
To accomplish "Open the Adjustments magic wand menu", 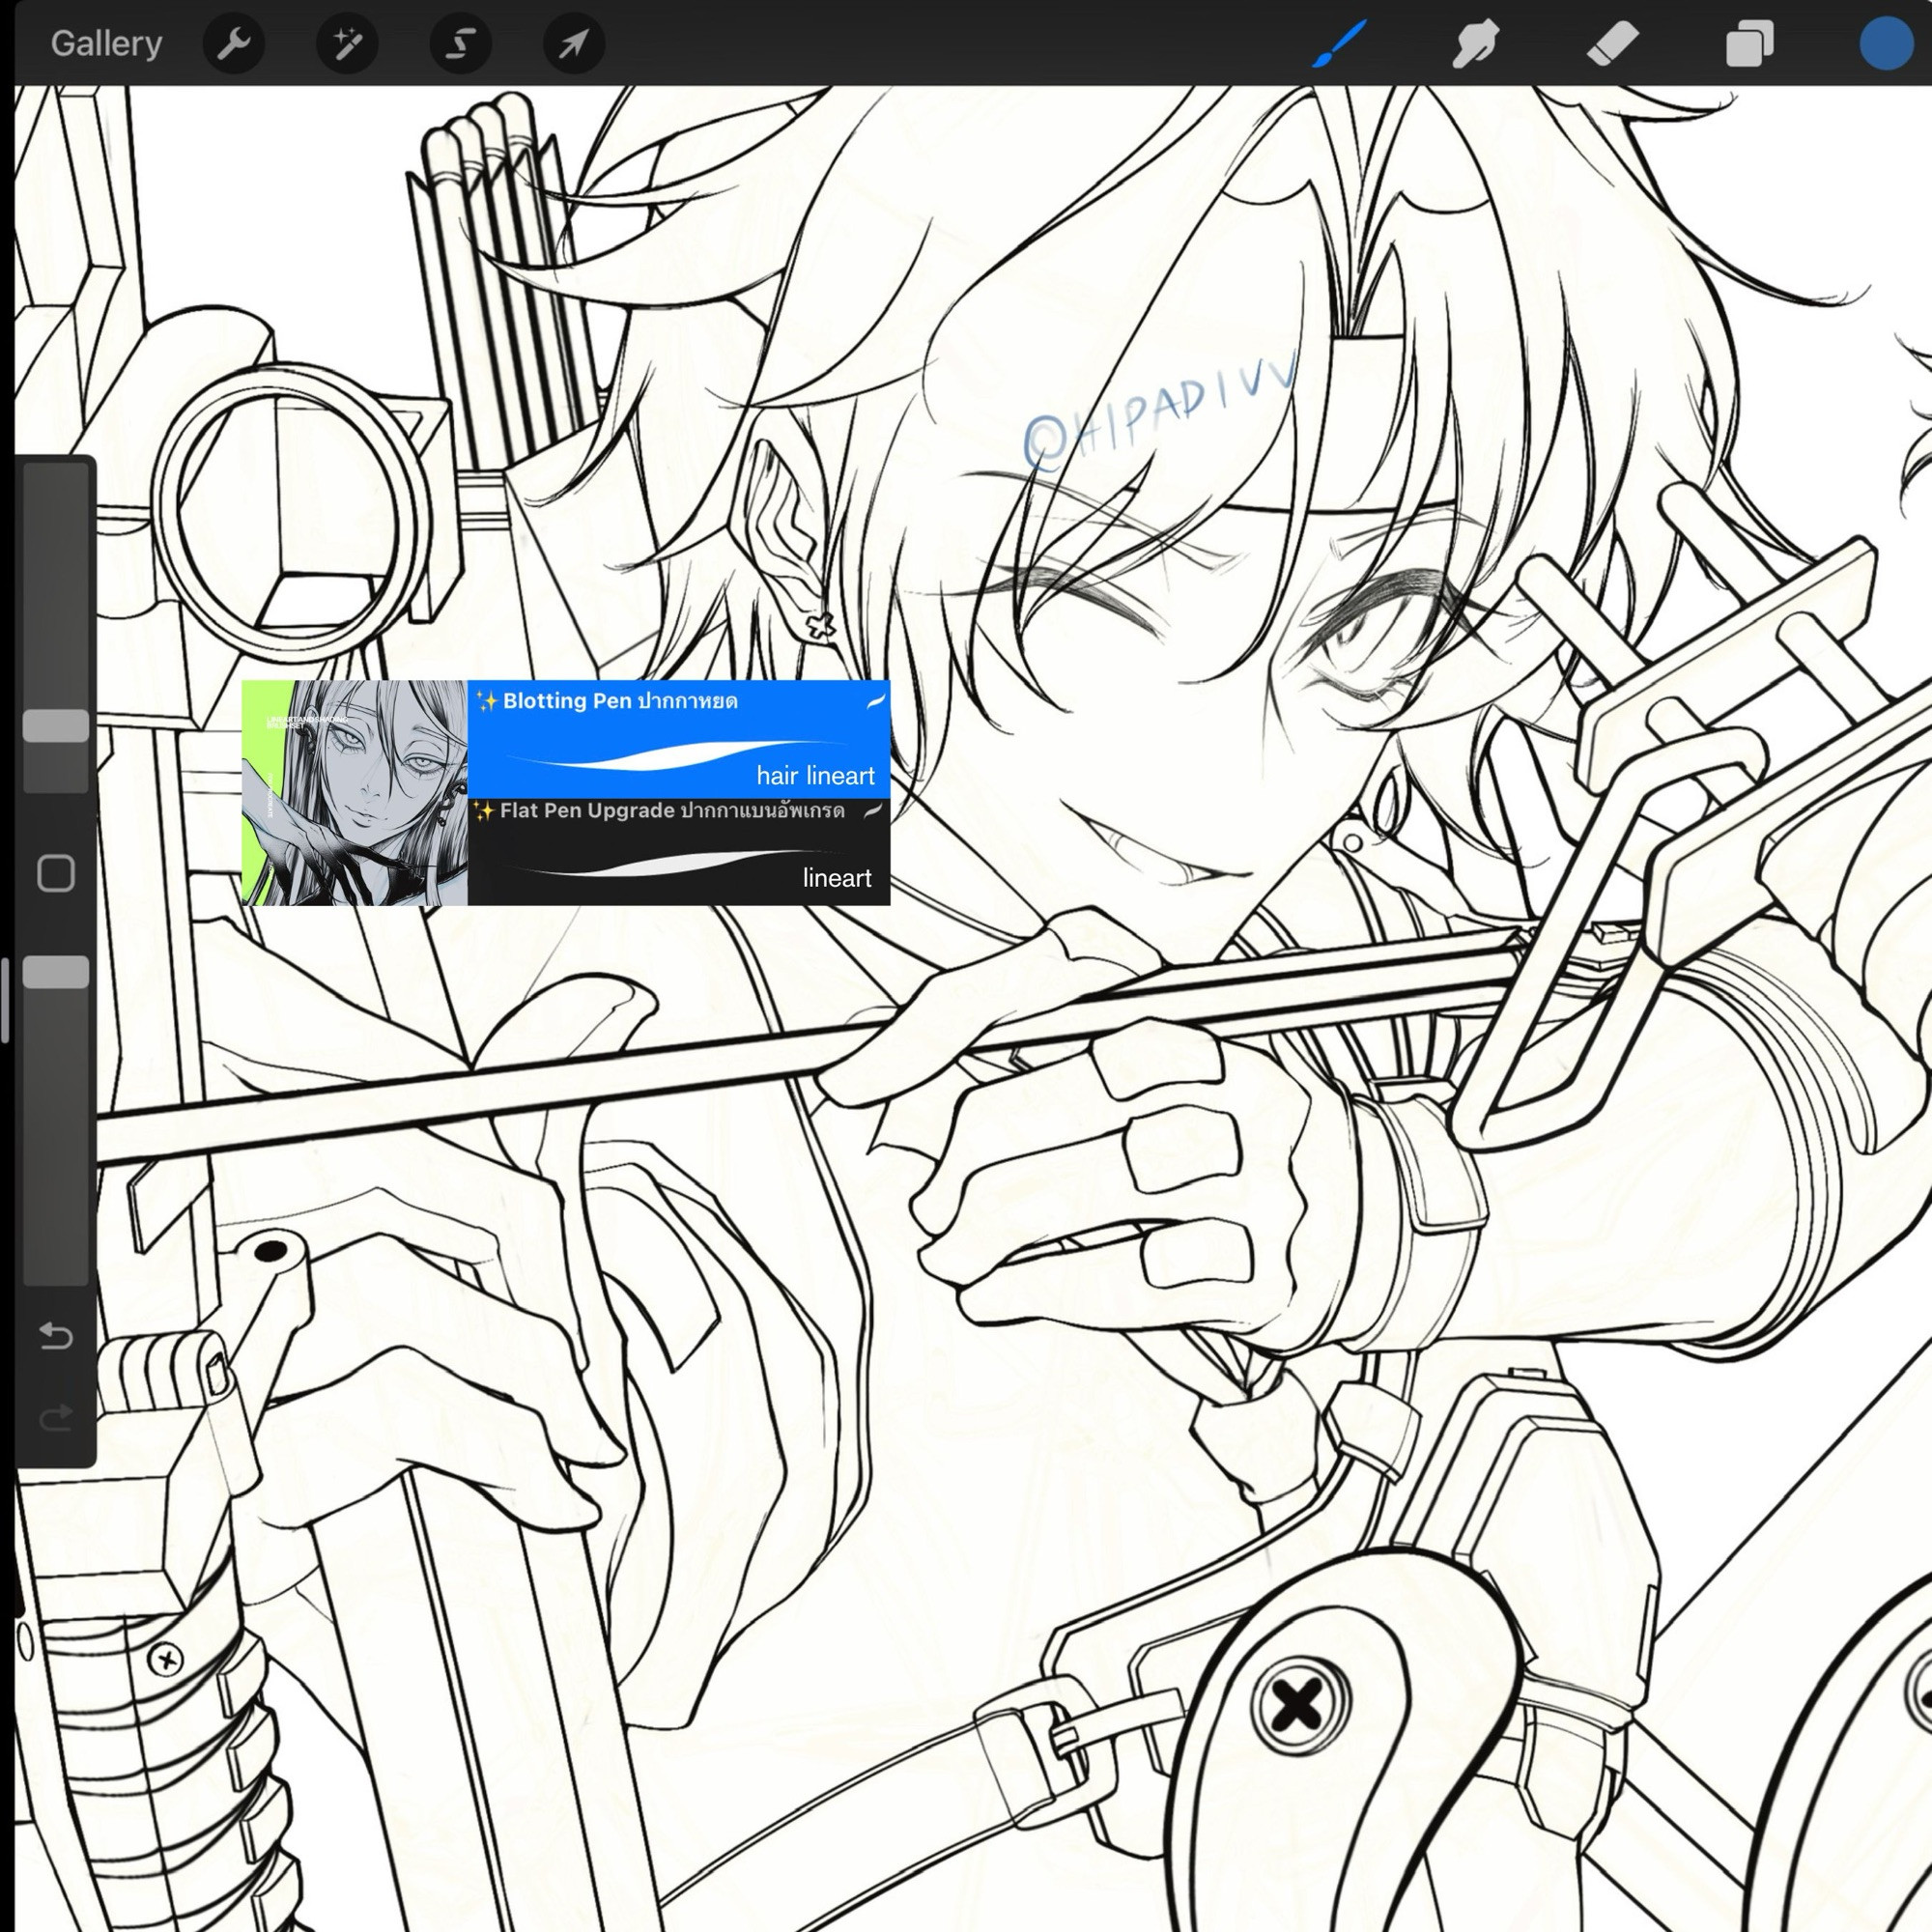I will pos(347,44).
